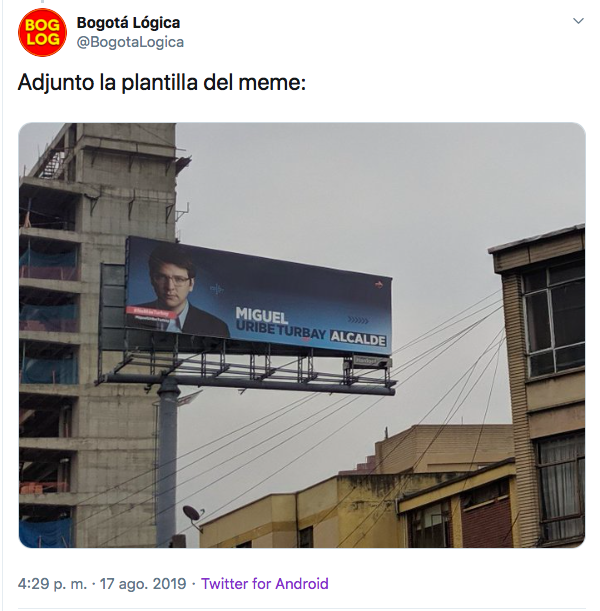The image size is (600, 611).
Task: Click the Twitter for Android source link
Action: click(x=265, y=584)
